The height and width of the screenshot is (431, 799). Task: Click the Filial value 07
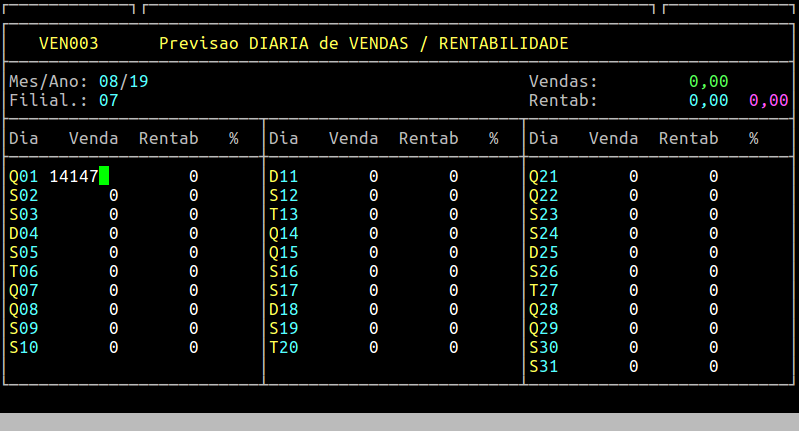pyautogui.click(x=108, y=100)
